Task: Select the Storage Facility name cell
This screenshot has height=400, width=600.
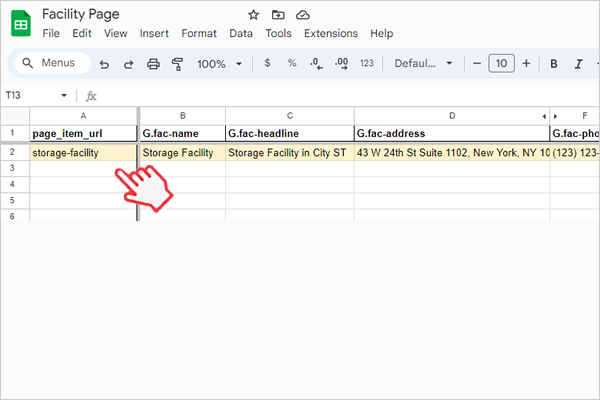Action: coord(183,152)
